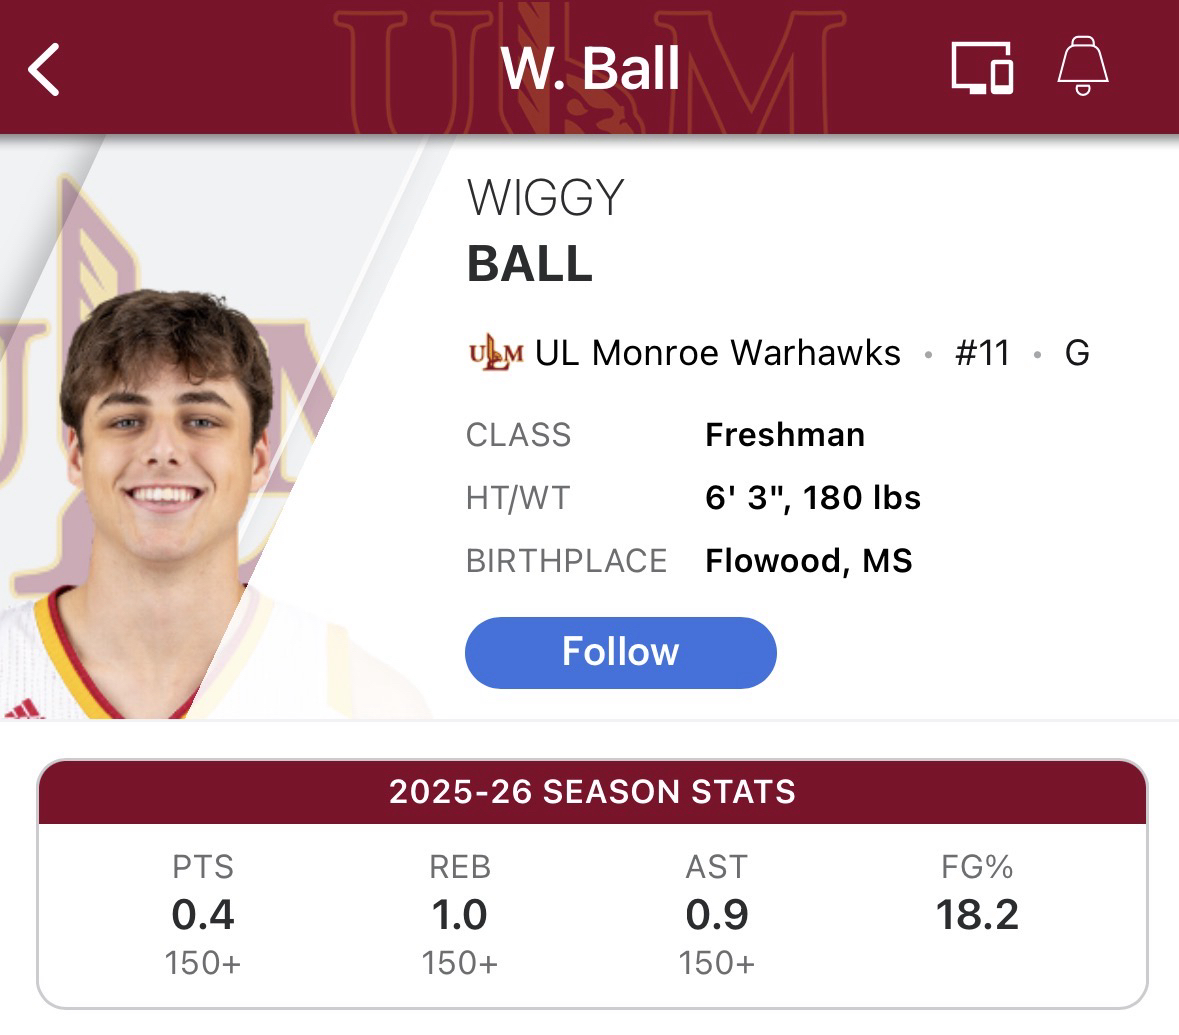This screenshot has width=1179, height=1035.
Task: Select the AST 0.9 stat
Action: click(x=717, y=914)
